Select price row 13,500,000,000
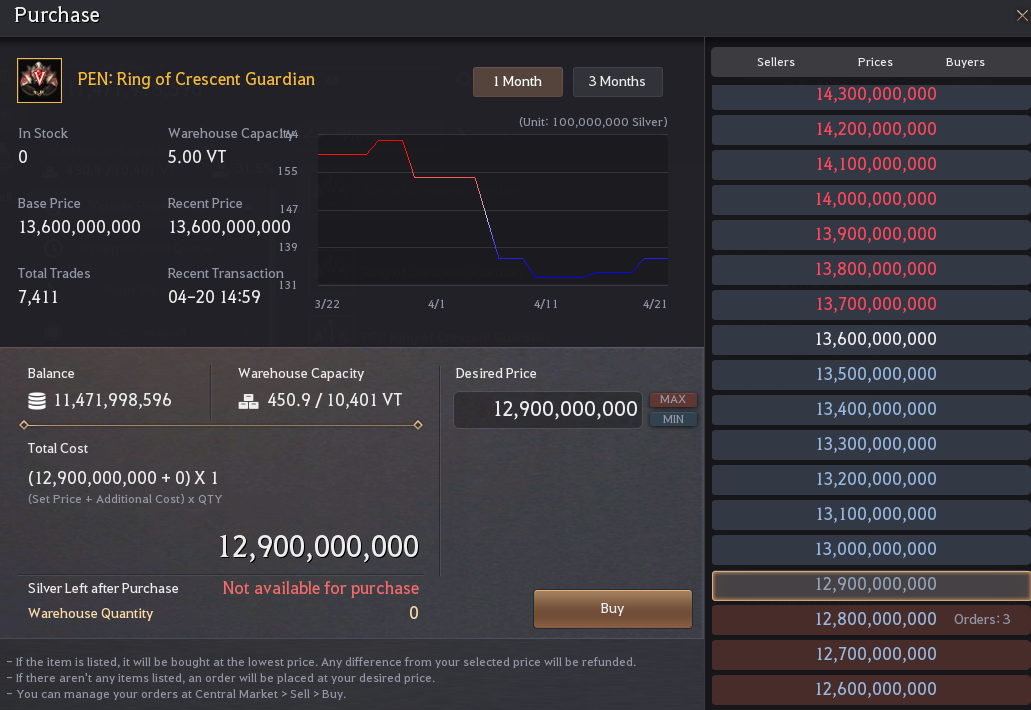This screenshot has height=710, width=1031. tap(871, 375)
